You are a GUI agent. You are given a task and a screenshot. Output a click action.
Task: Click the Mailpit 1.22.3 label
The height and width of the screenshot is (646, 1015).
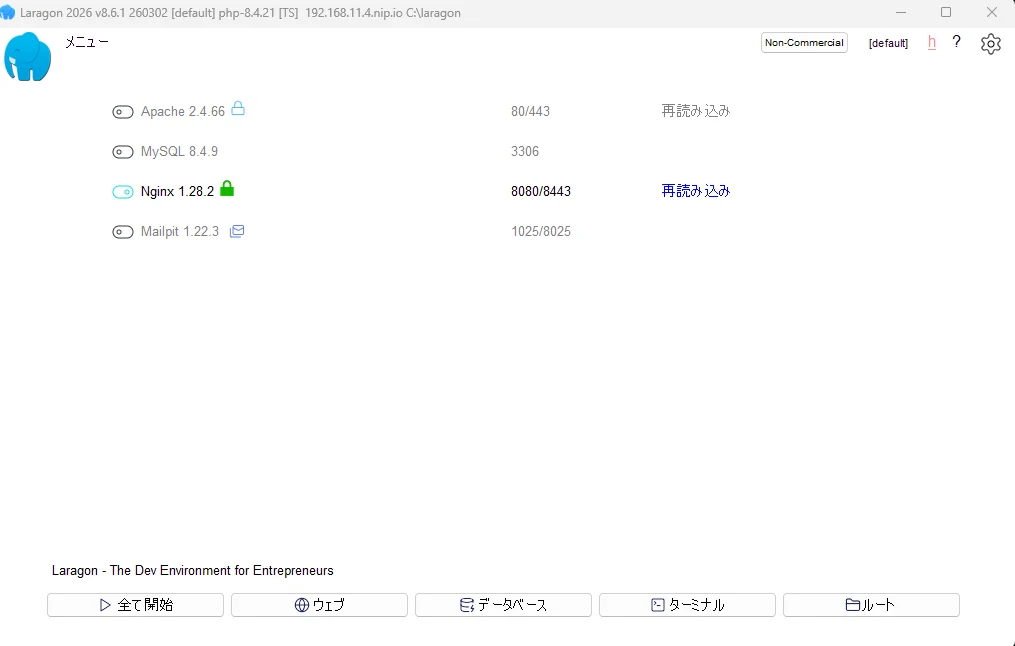pyautogui.click(x=180, y=232)
